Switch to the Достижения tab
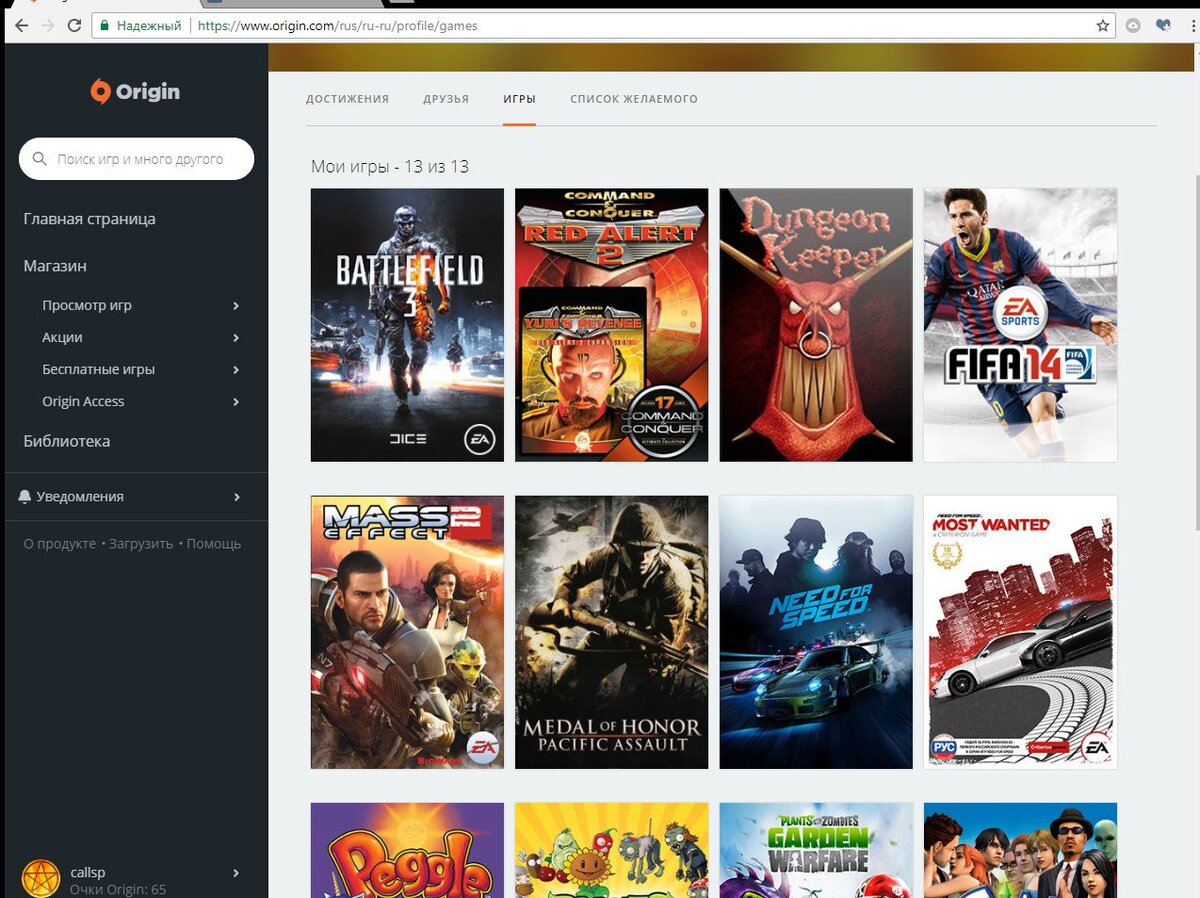 click(347, 99)
